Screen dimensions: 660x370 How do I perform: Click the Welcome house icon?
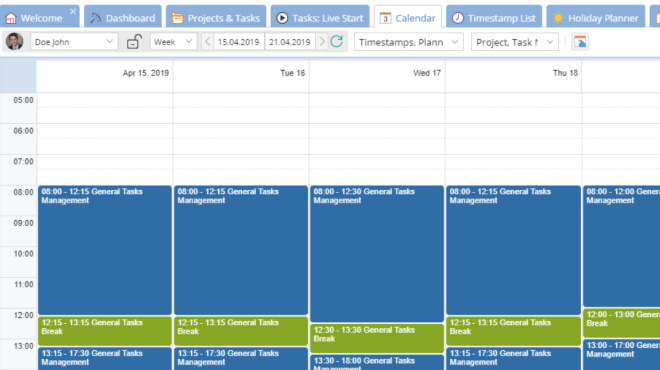(11, 18)
